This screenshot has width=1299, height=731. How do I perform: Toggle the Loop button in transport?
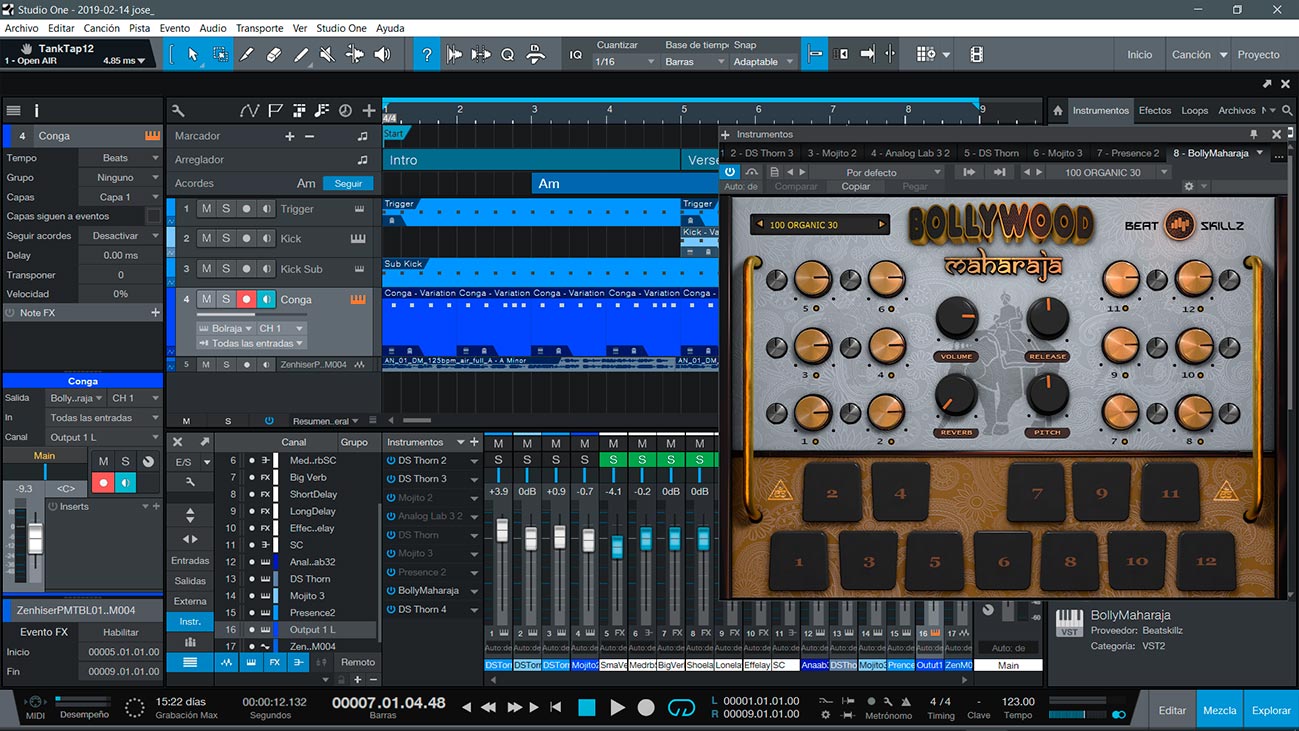click(x=681, y=707)
